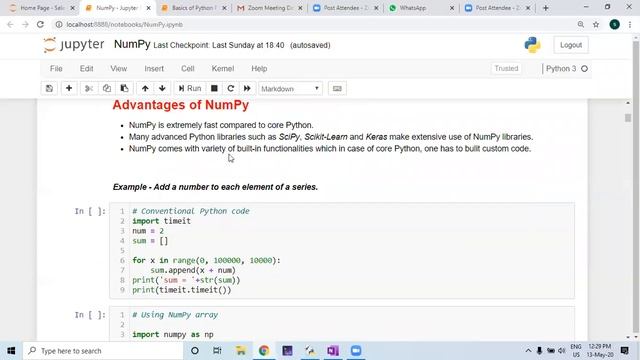Viewport: 640px width, 360px height.
Task: Click the address bar URL
Action: pyautogui.click(x=124, y=24)
